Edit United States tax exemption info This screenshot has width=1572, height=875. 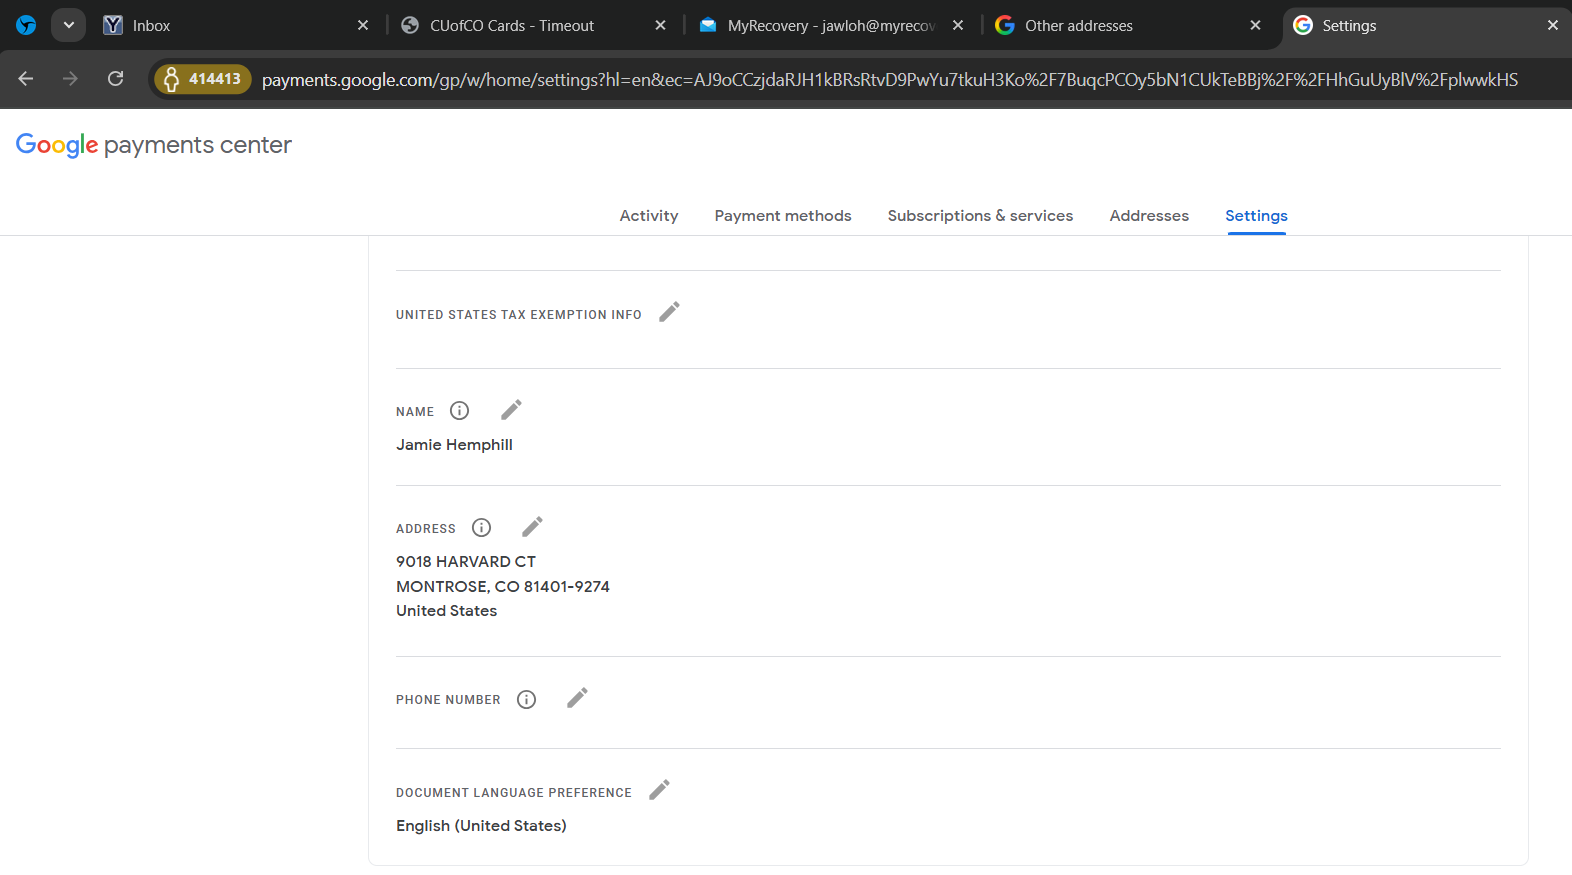[669, 312]
